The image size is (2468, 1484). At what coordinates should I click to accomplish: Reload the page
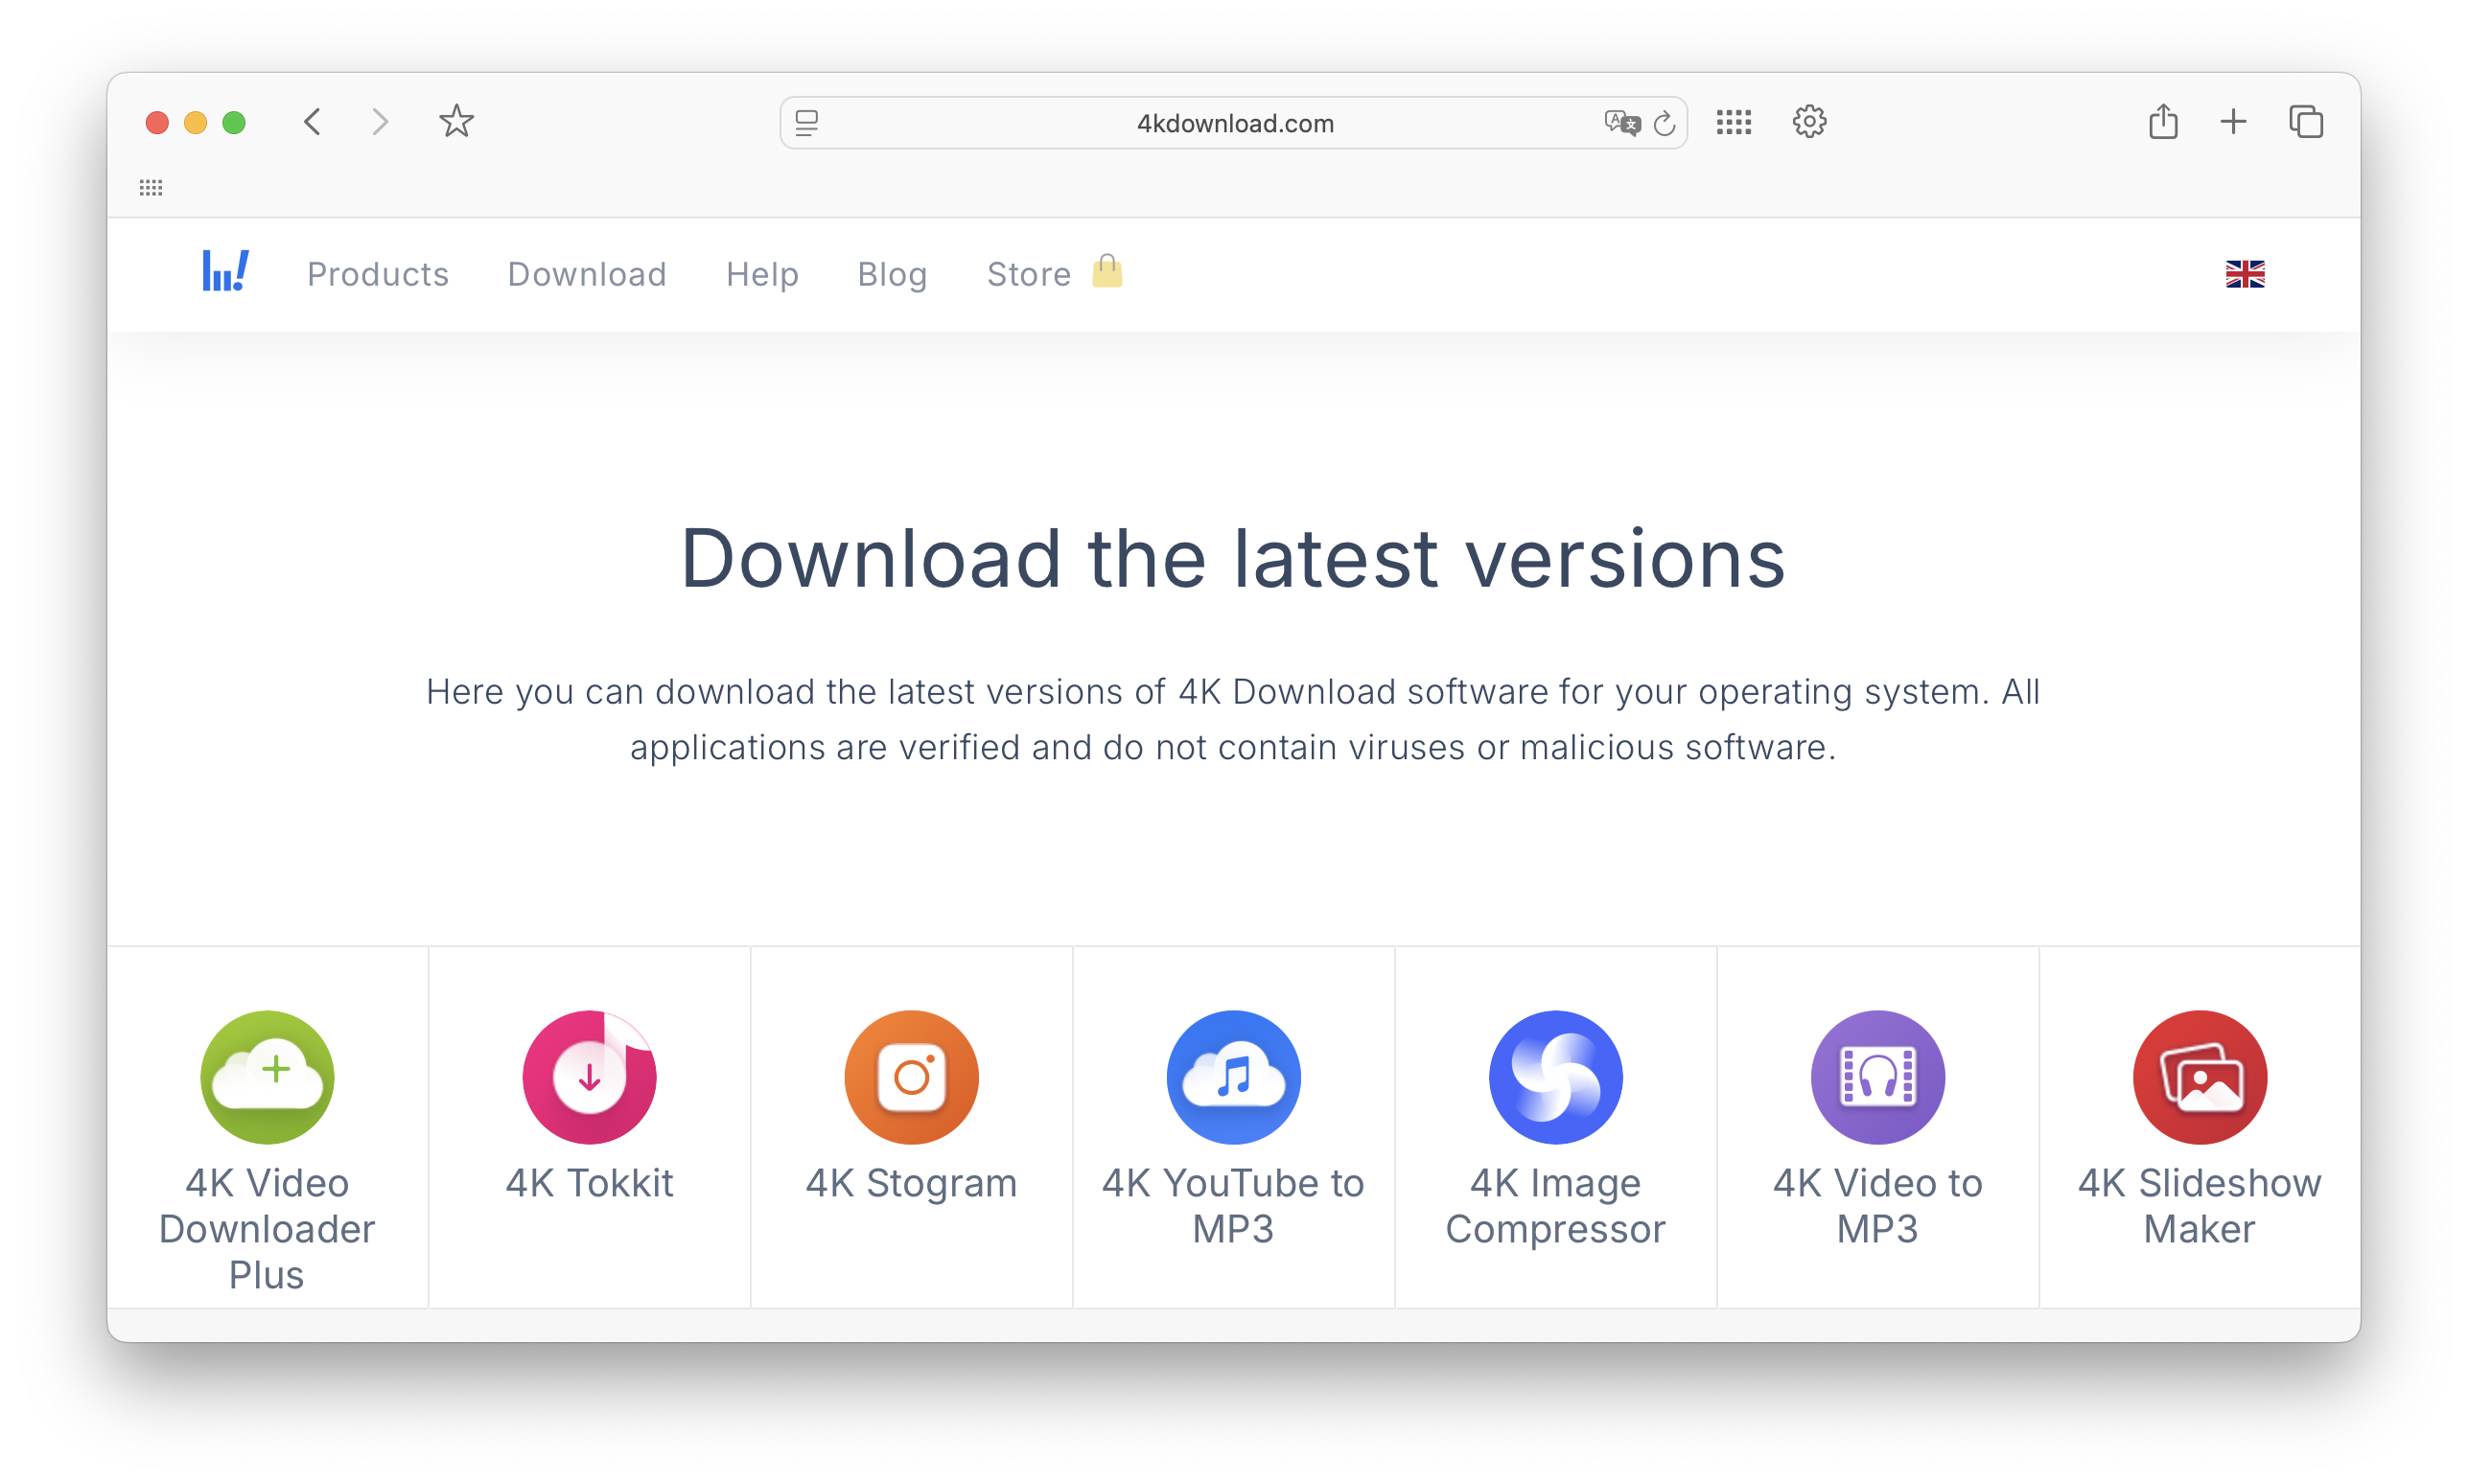coord(1664,123)
